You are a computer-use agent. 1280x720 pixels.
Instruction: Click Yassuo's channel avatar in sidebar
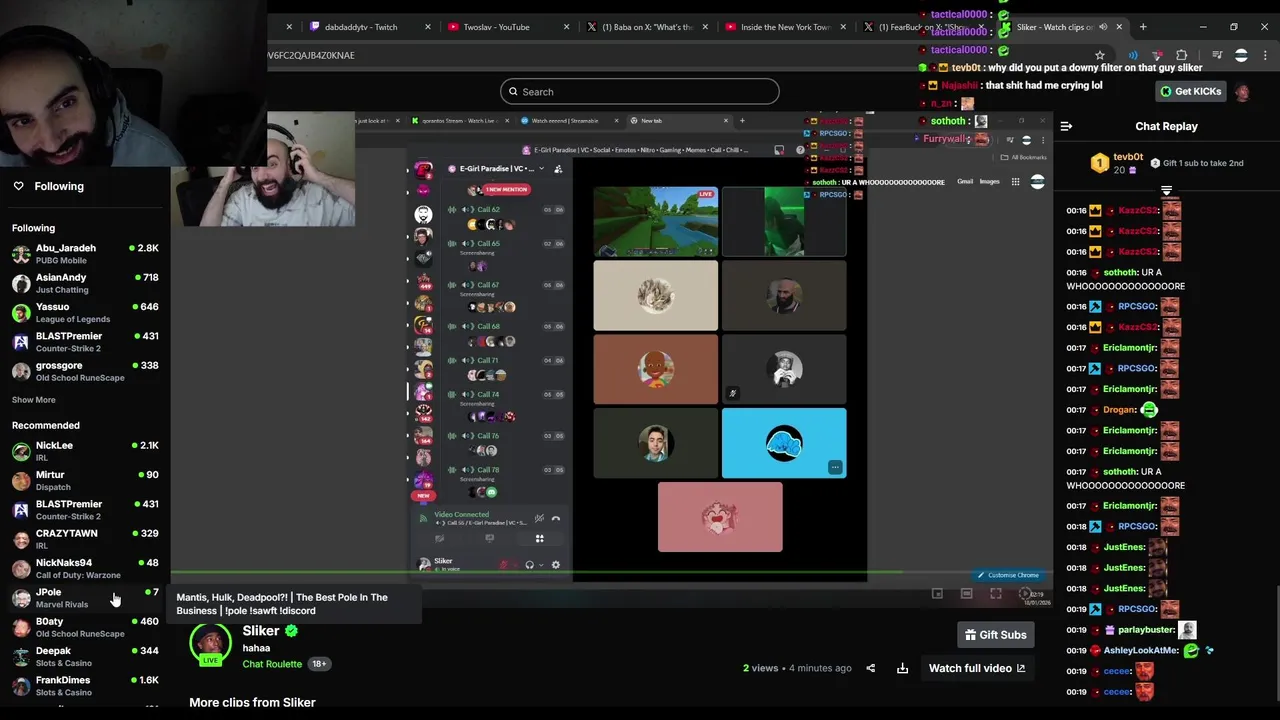point(21,313)
